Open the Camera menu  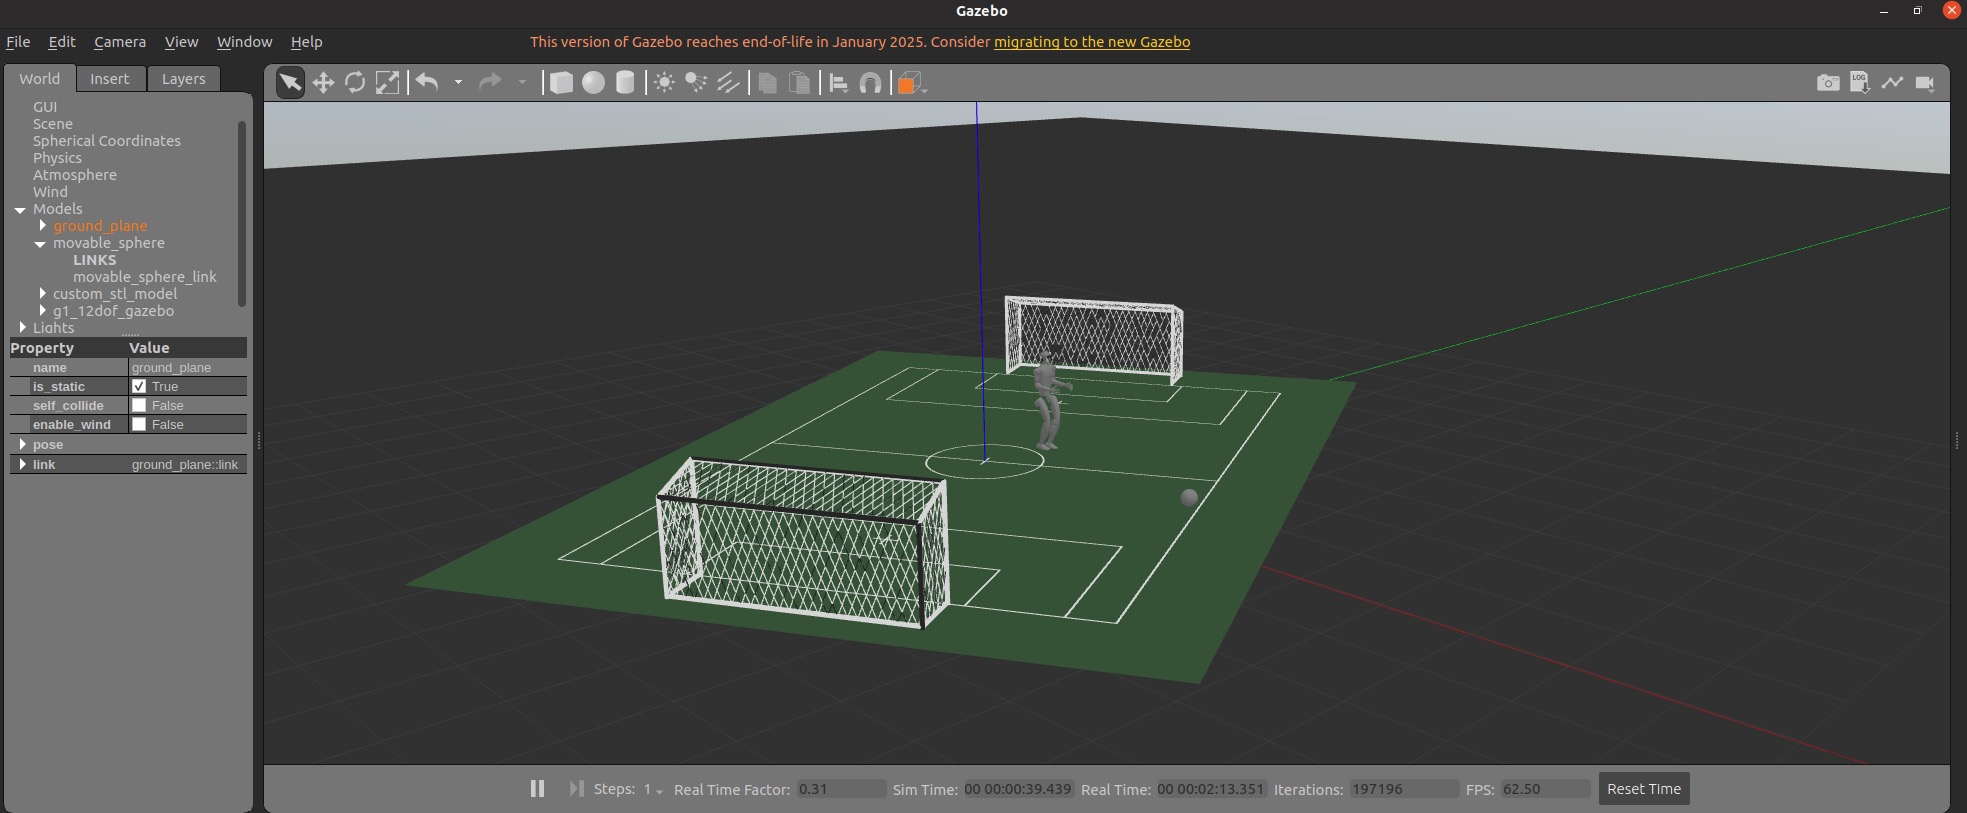click(x=120, y=42)
